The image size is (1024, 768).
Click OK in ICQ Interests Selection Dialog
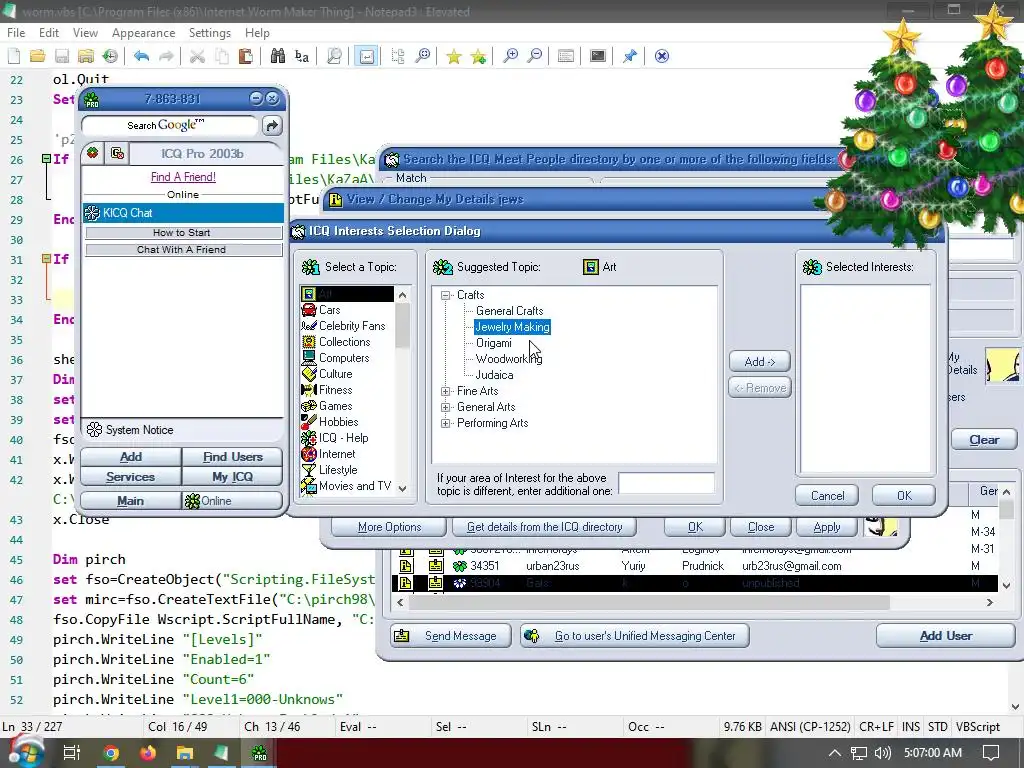coord(904,496)
